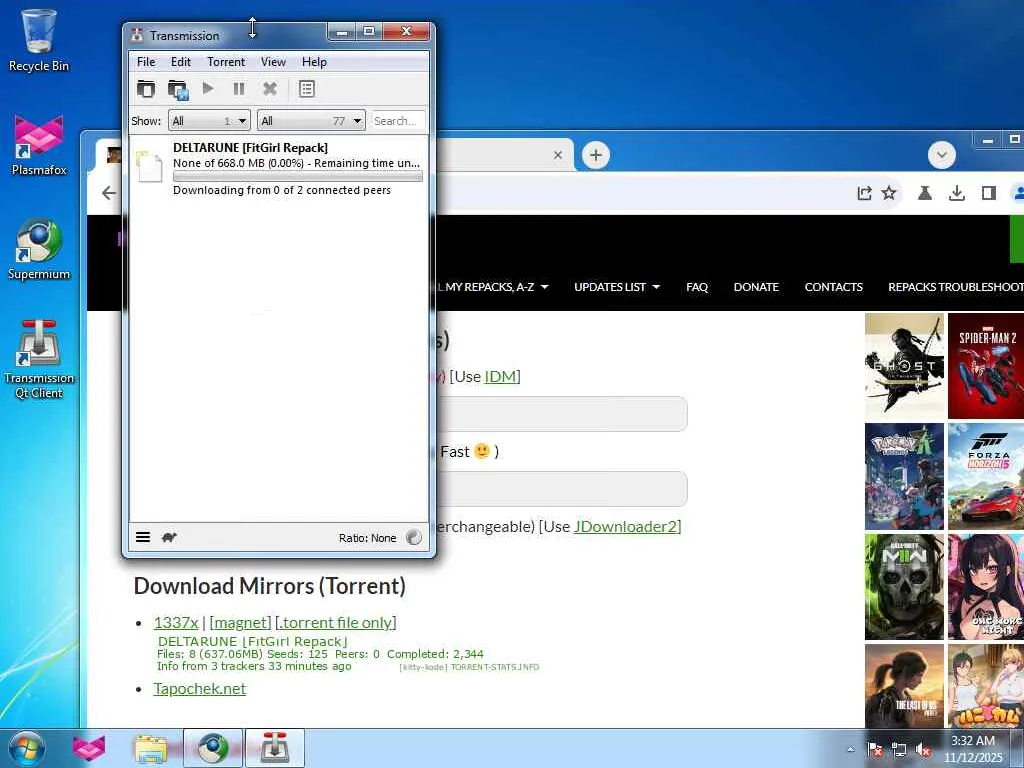Screen dimensions: 1024x768
Task: Open File Explorer from the taskbar
Action: click(x=150, y=748)
